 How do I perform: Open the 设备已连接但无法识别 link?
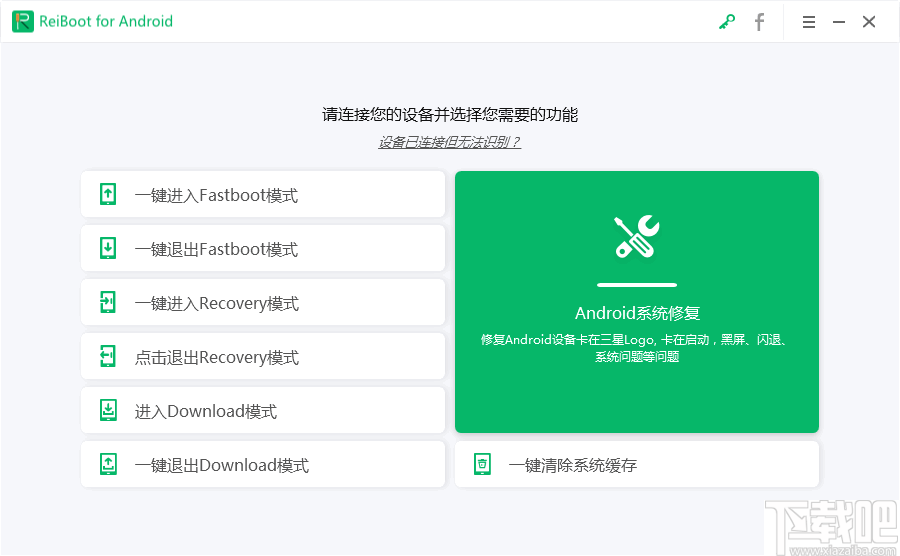[x=449, y=142]
